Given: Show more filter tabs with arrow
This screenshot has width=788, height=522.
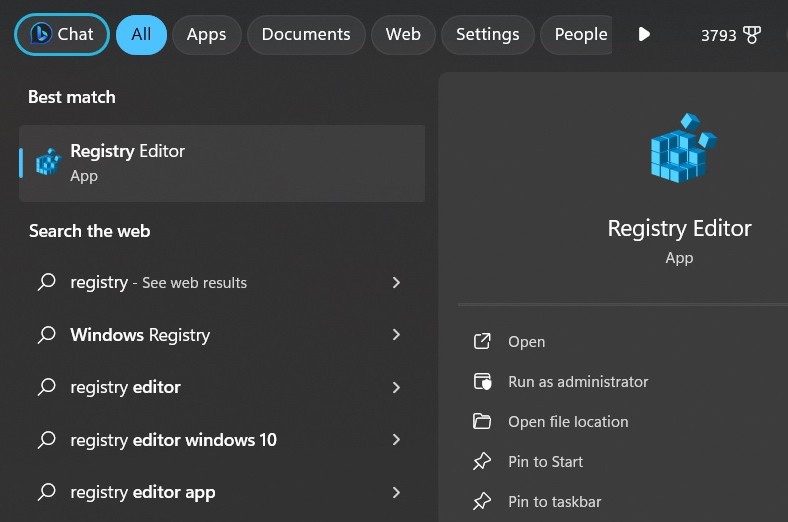Looking at the screenshot, I should click(x=644, y=34).
